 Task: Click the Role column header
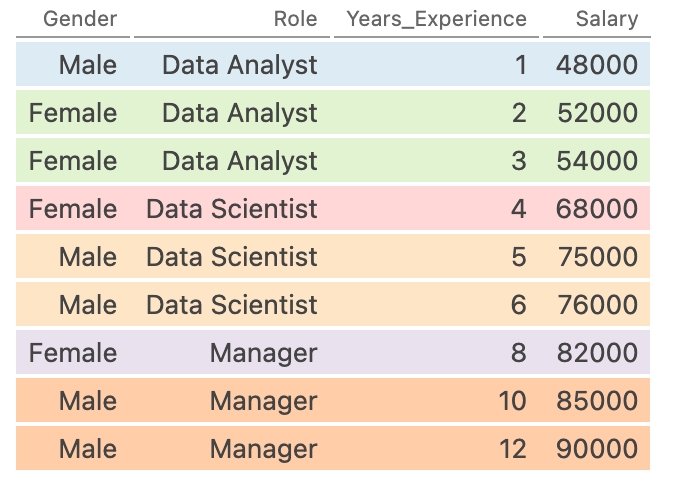tap(295, 19)
